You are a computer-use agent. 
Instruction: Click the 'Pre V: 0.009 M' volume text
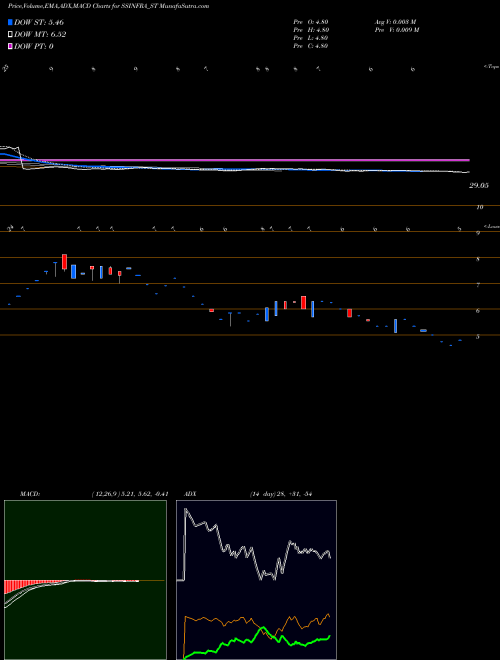click(x=397, y=30)
